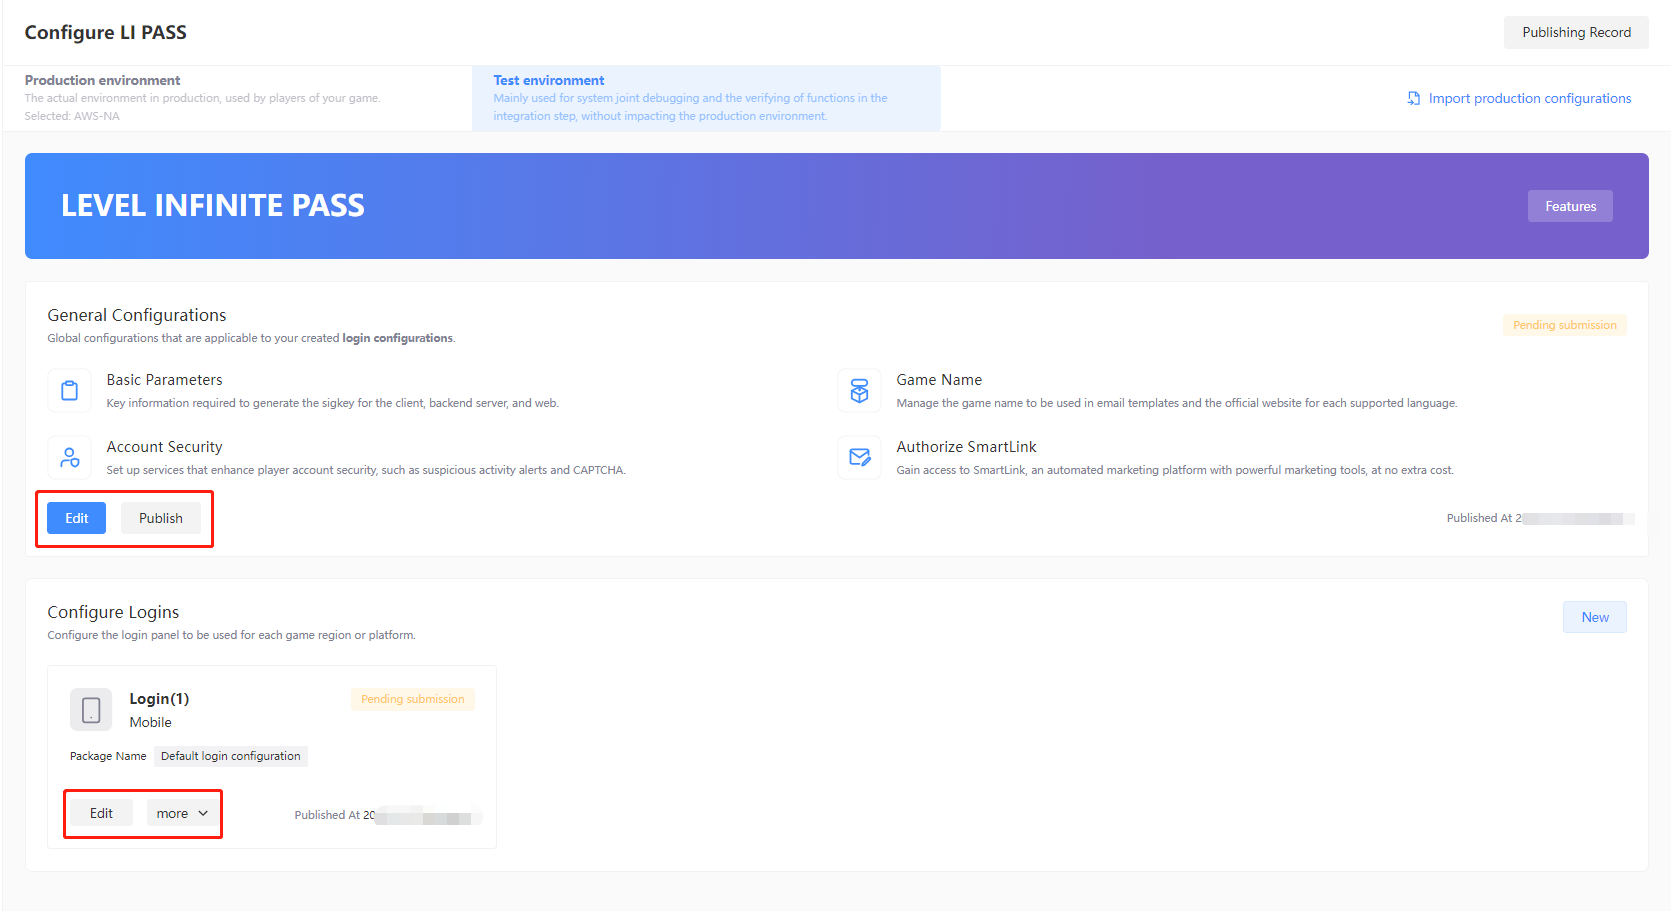Open Basic Parameters settings
1671x911 pixels.
(164, 379)
